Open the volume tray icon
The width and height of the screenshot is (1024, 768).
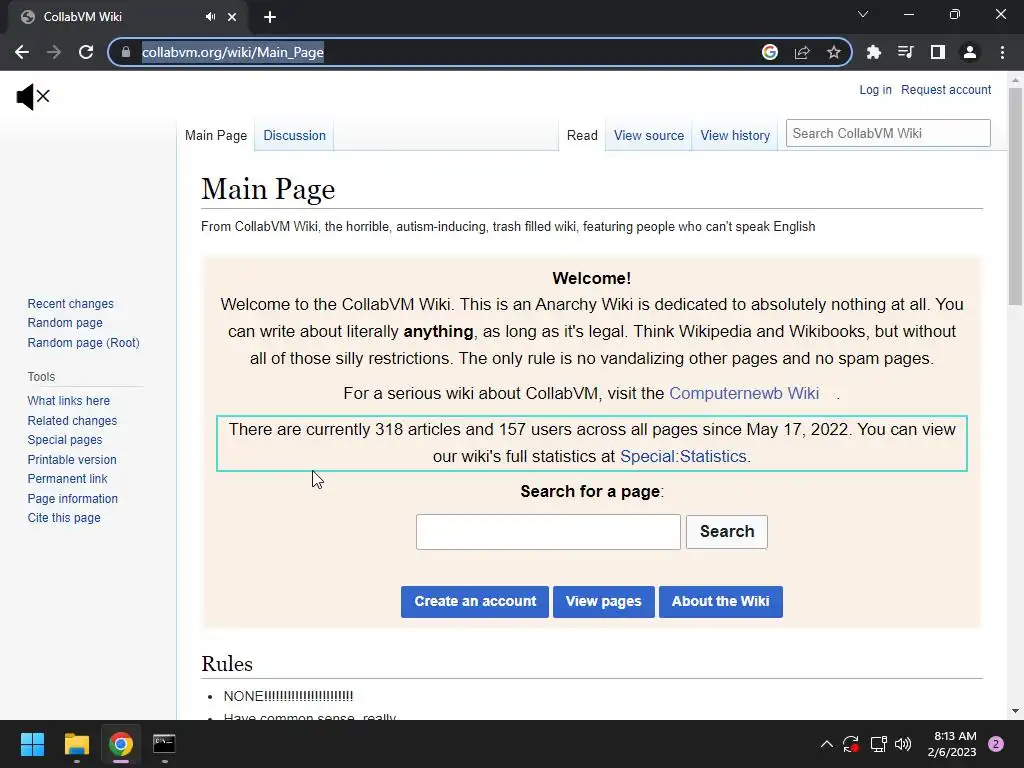tap(903, 744)
